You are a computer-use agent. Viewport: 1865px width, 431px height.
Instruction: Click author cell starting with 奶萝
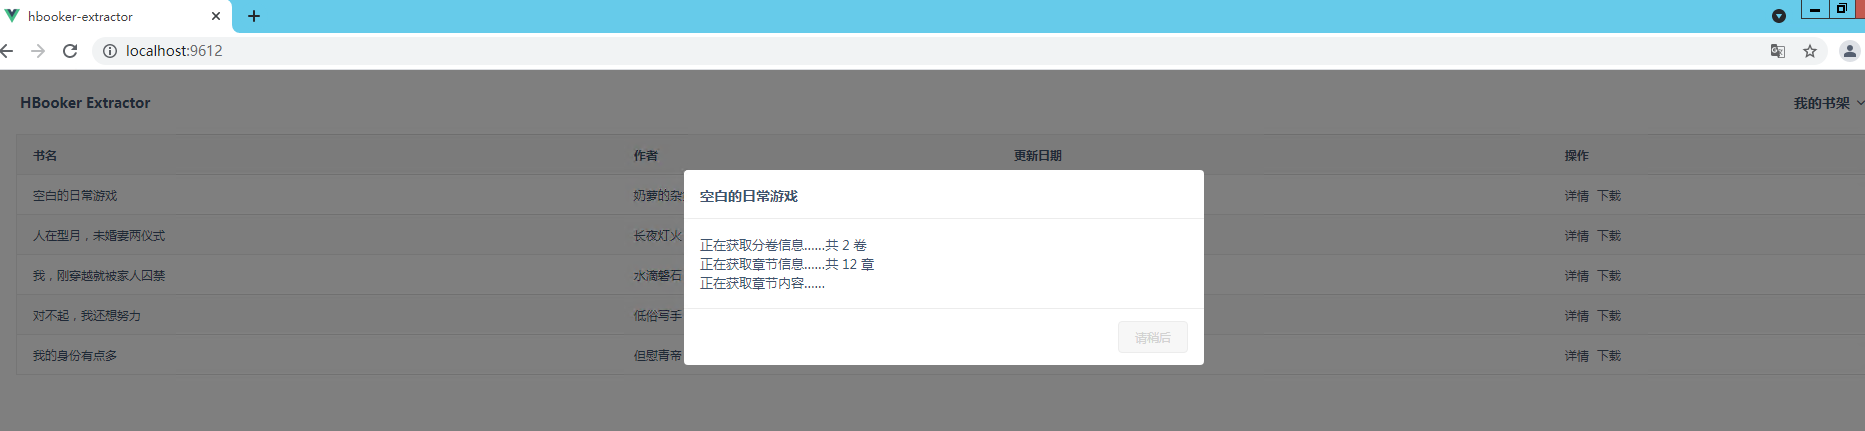click(x=658, y=196)
